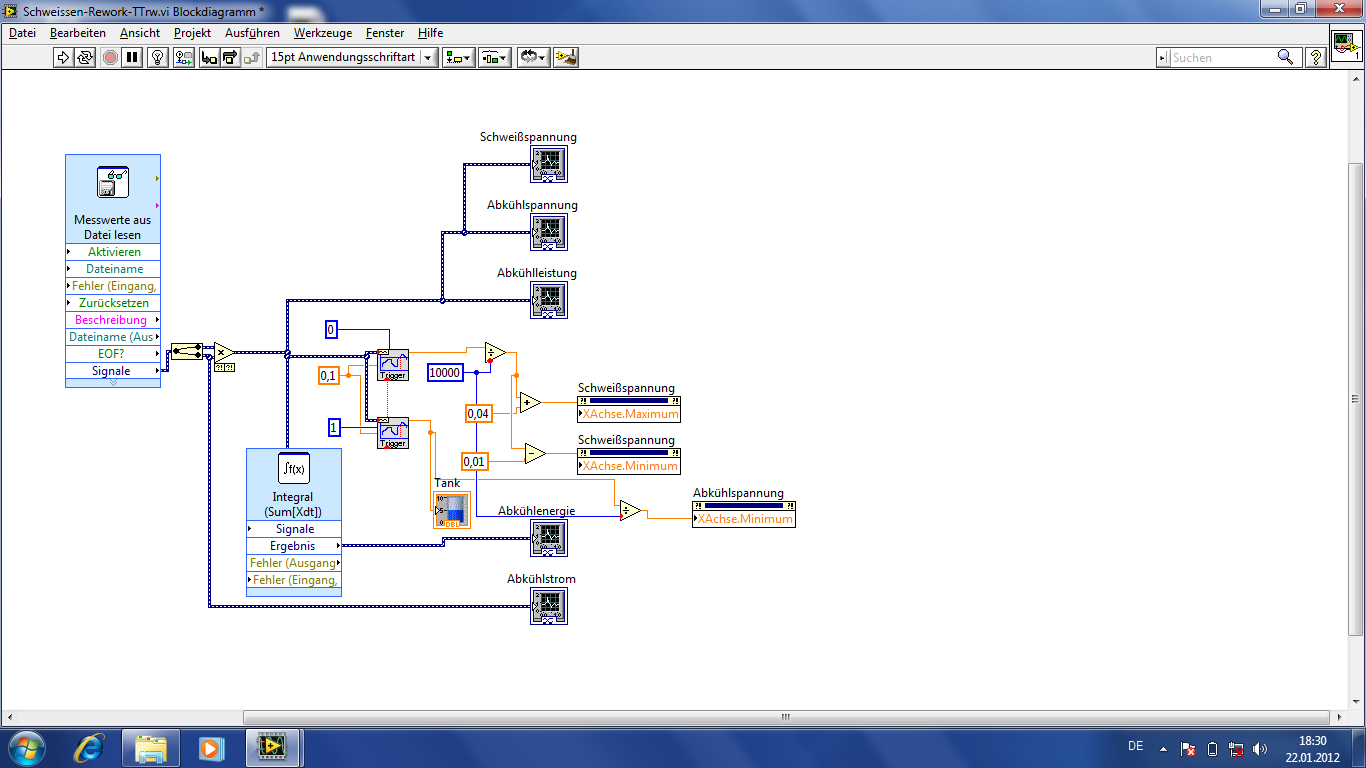Select the Abkühlstrom graph terminal

tap(549, 605)
